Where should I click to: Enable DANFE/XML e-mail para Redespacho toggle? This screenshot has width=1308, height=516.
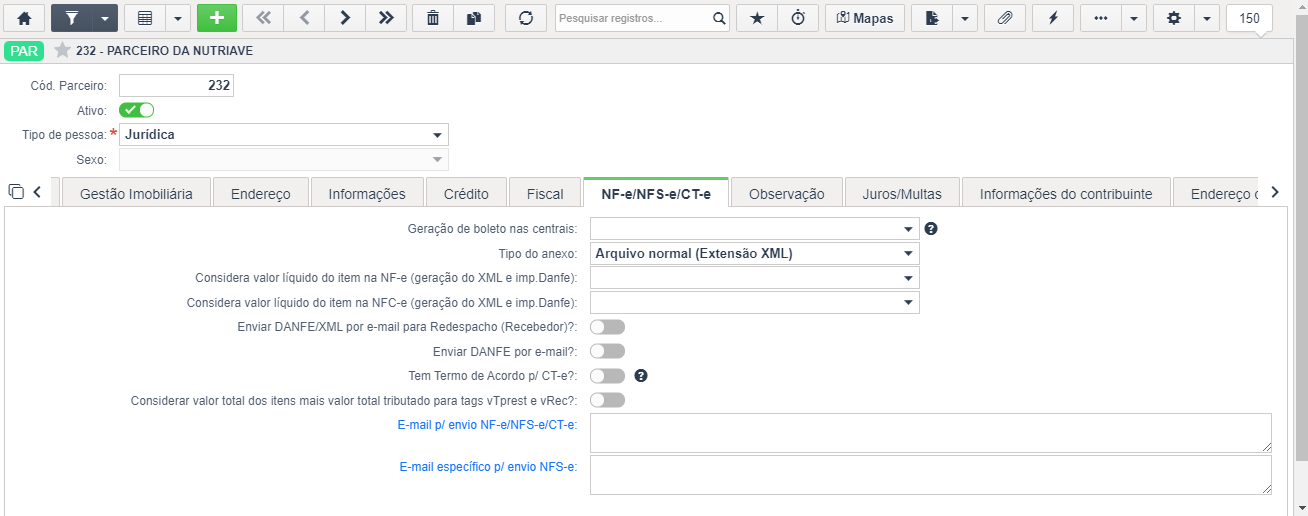point(607,327)
